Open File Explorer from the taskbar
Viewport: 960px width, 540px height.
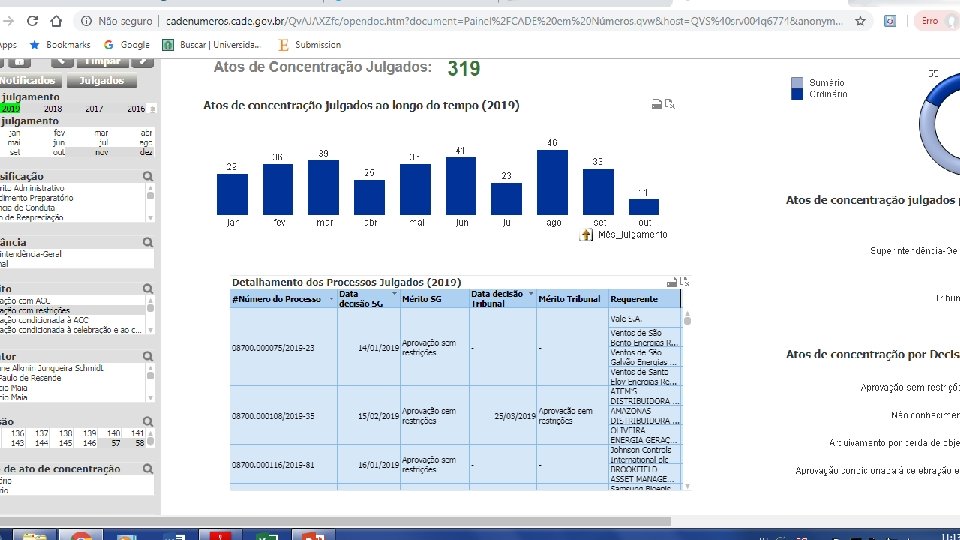point(35,534)
